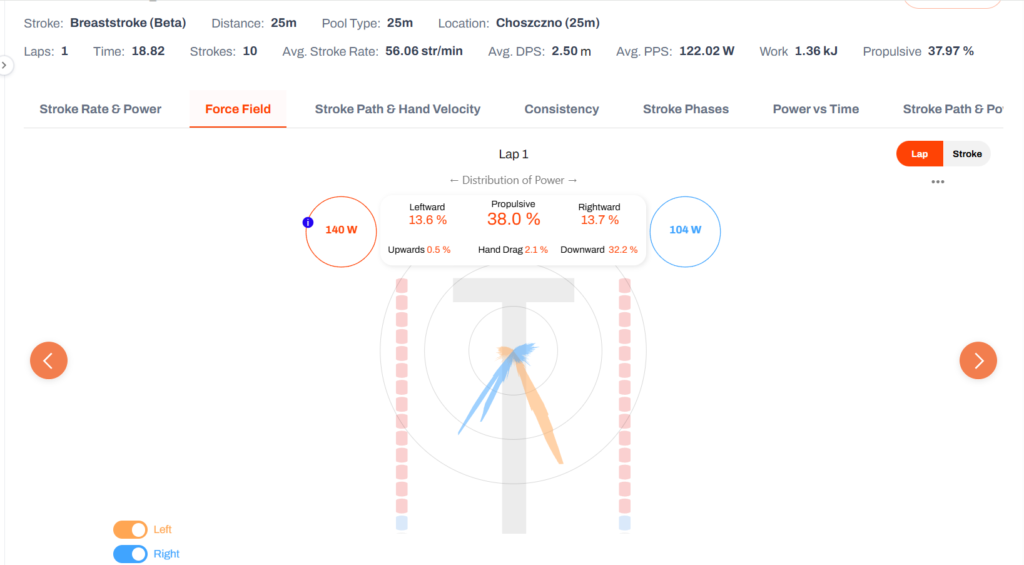Toggle the Left hand display switch
Screen dimensions: 1024x565
click(x=130, y=530)
